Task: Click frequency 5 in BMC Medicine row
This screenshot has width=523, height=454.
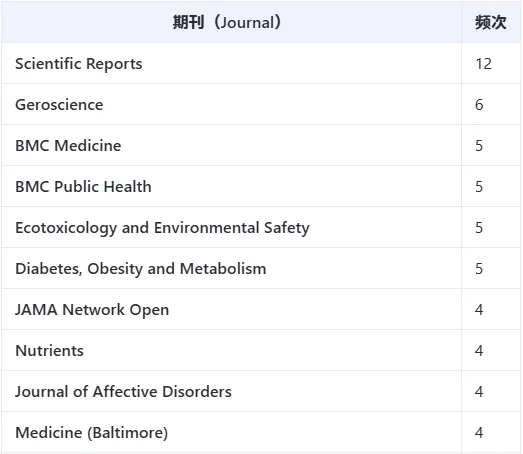Action: [479, 146]
